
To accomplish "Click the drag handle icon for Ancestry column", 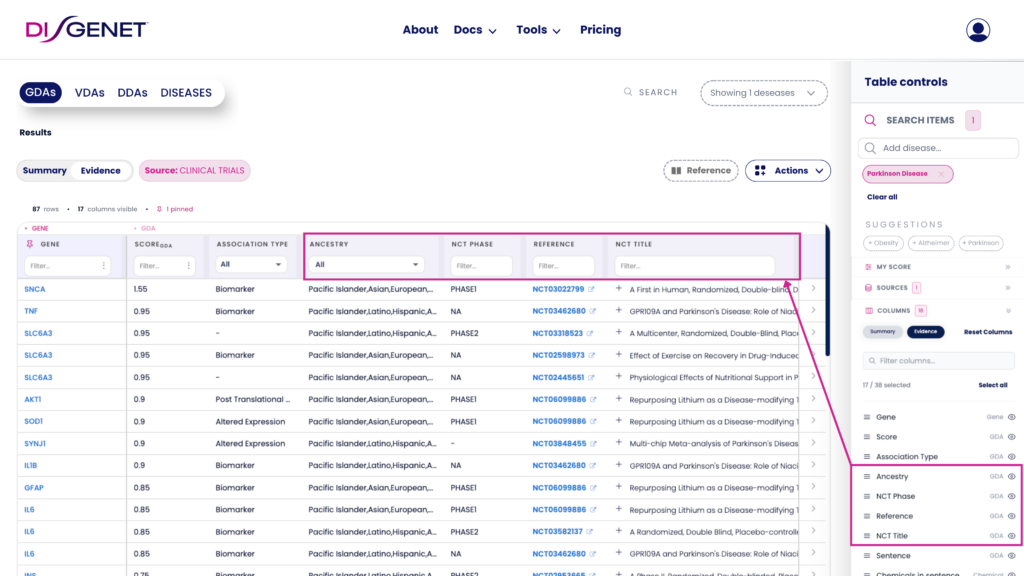I will 867,476.
